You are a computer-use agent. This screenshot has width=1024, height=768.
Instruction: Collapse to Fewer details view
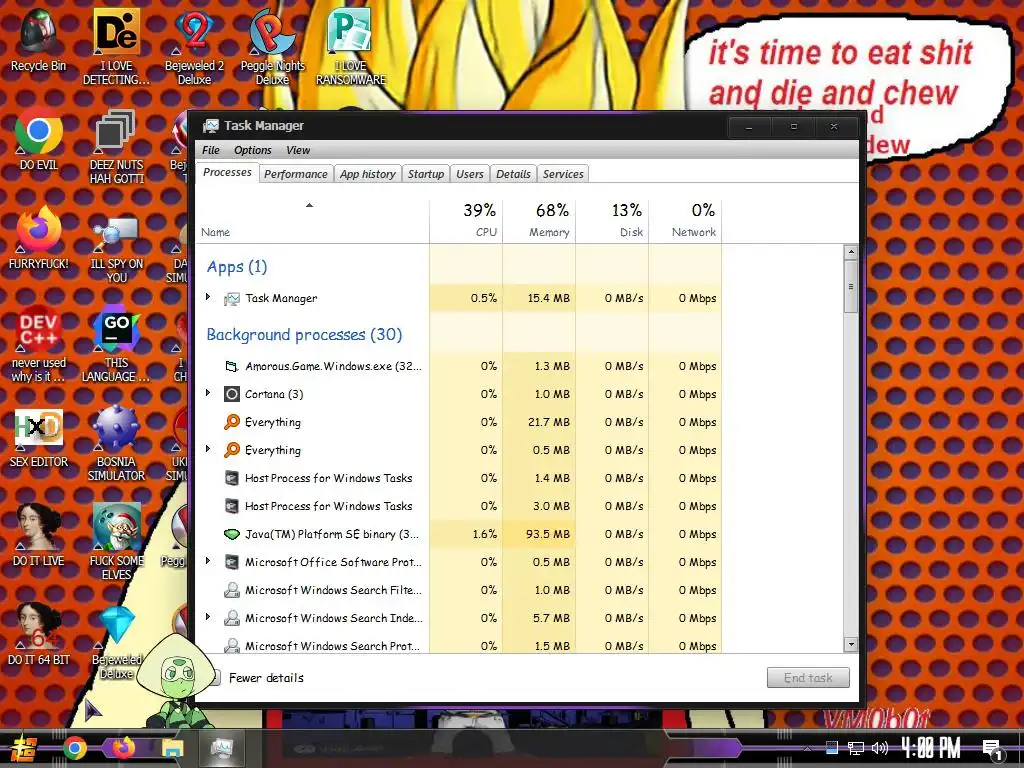tap(266, 678)
